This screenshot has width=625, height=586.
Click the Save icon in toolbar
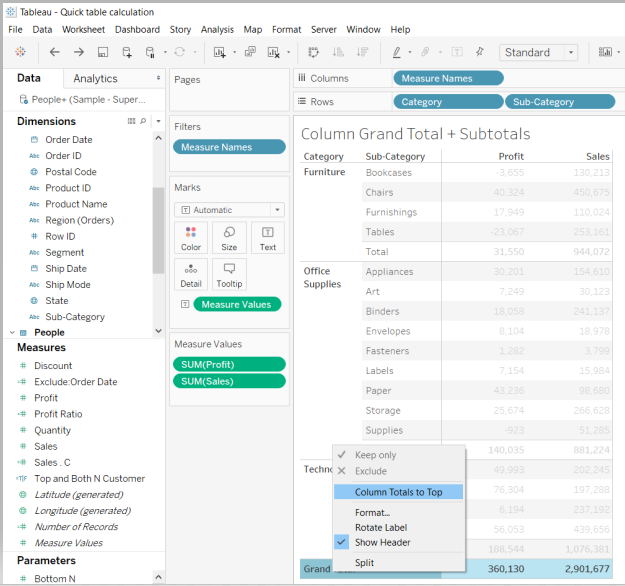pos(103,52)
